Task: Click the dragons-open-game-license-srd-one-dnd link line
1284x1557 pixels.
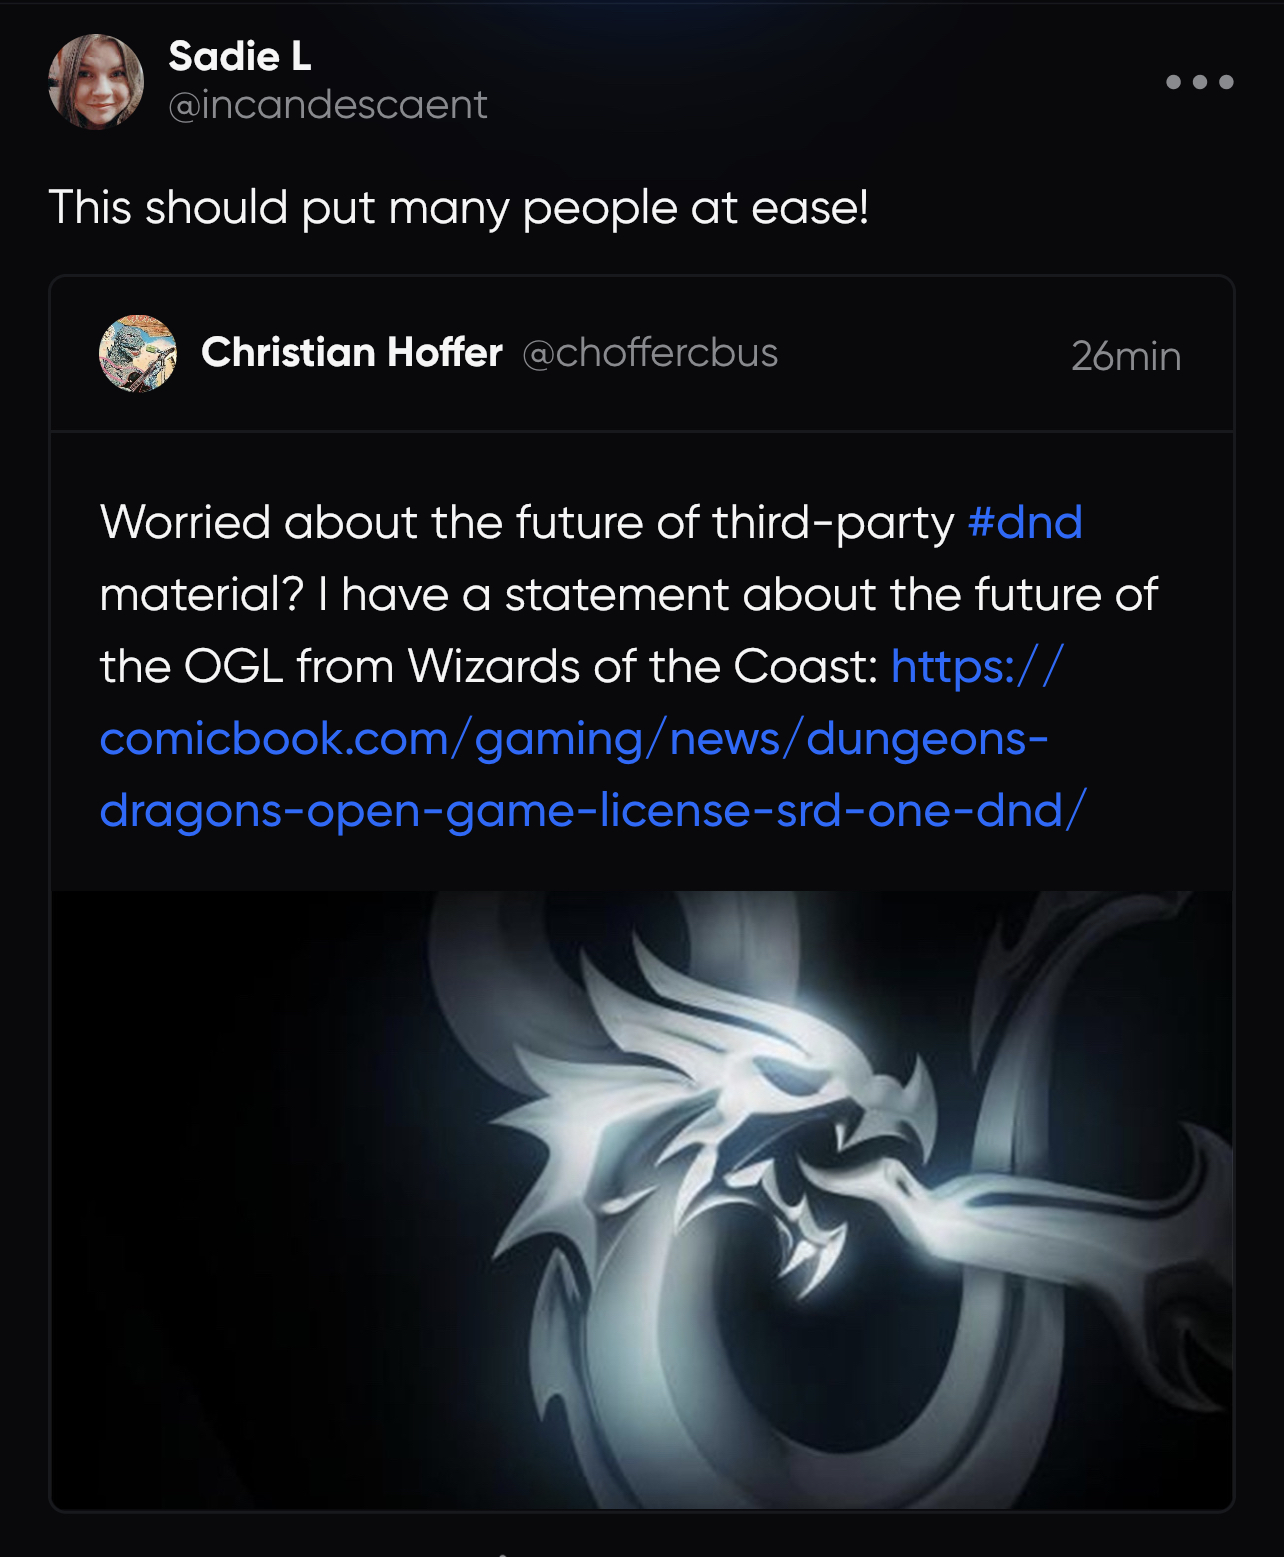Action: tap(592, 811)
